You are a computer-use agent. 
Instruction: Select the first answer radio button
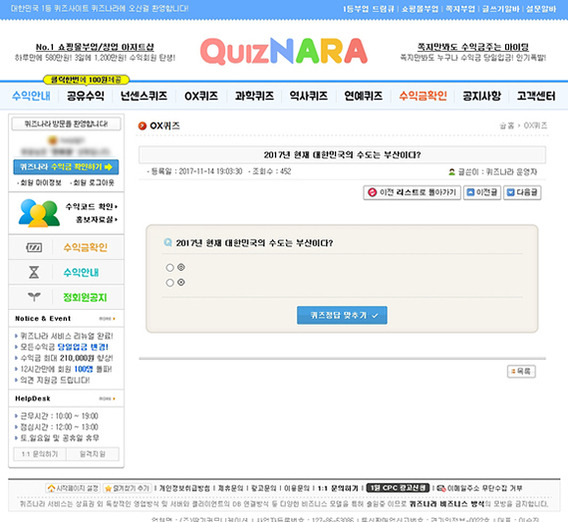point(170,268)
